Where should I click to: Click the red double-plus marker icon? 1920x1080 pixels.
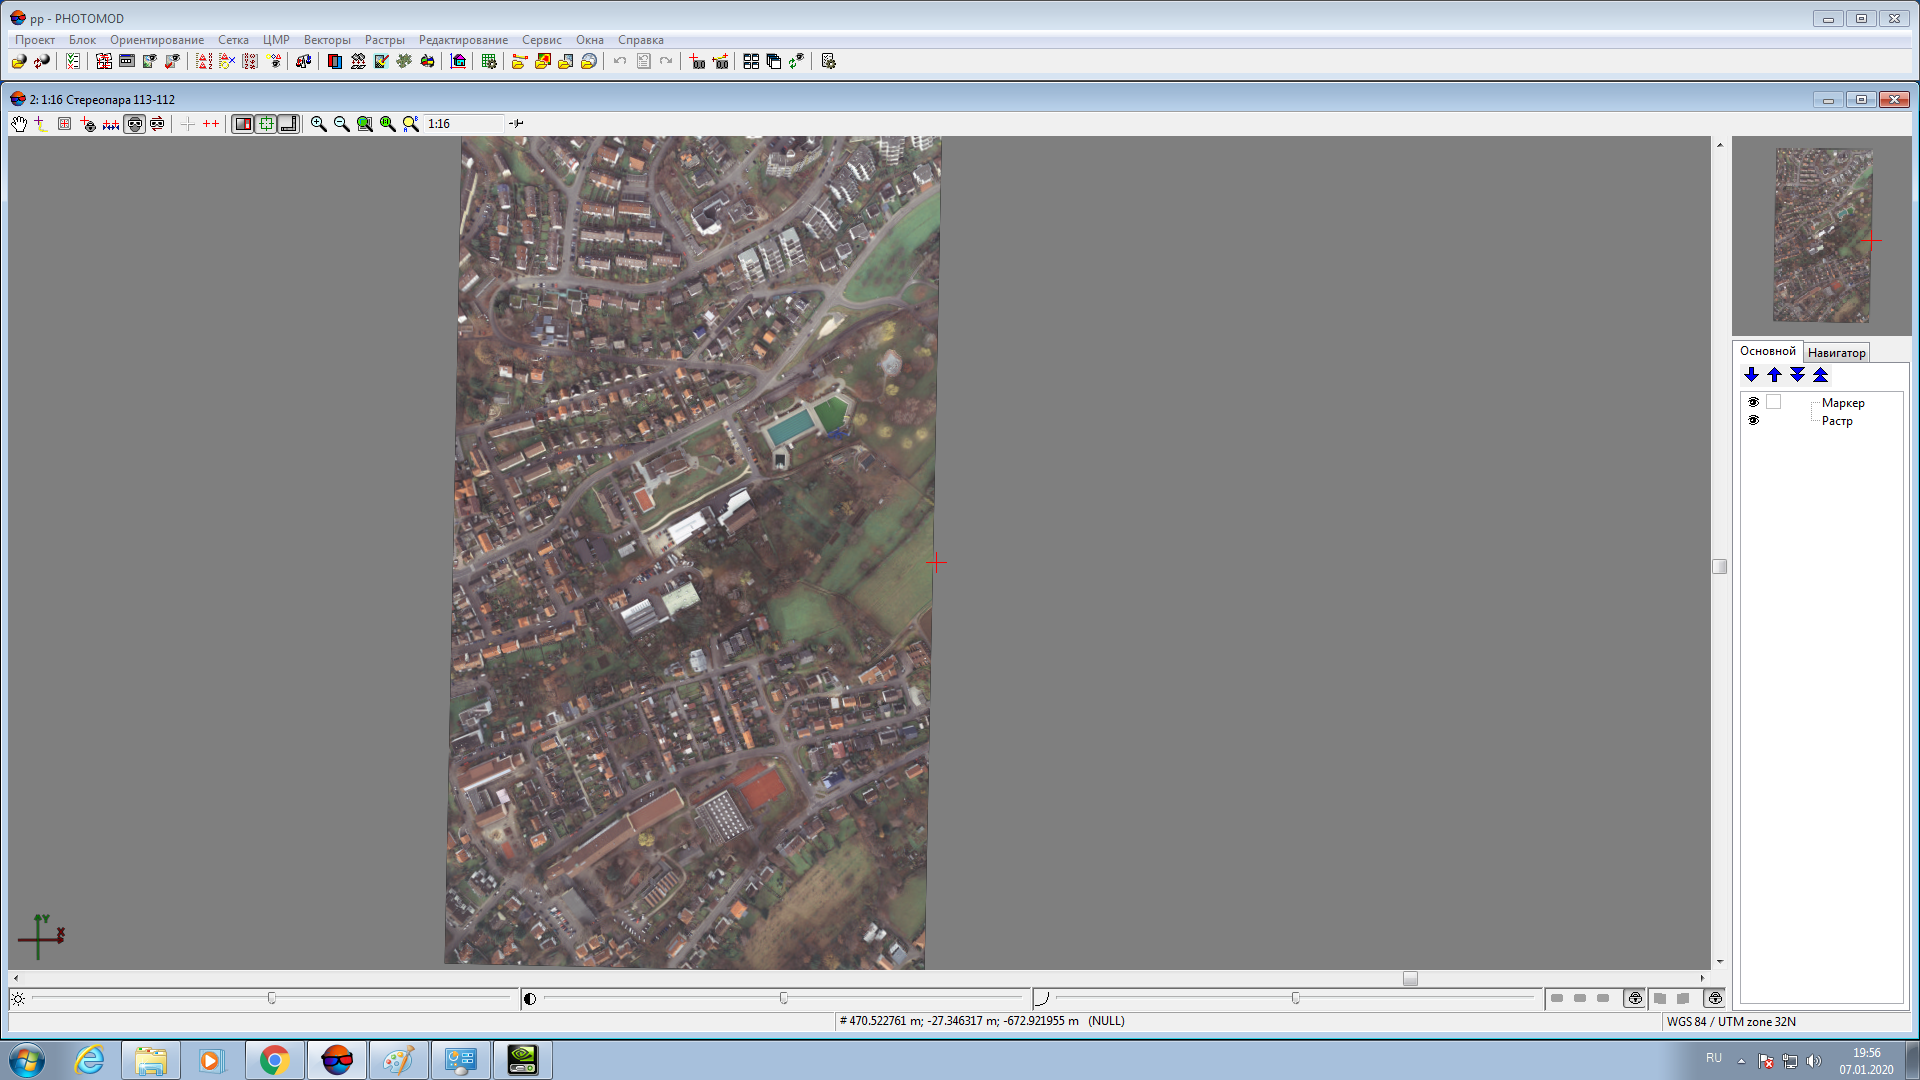pos(210,124)
